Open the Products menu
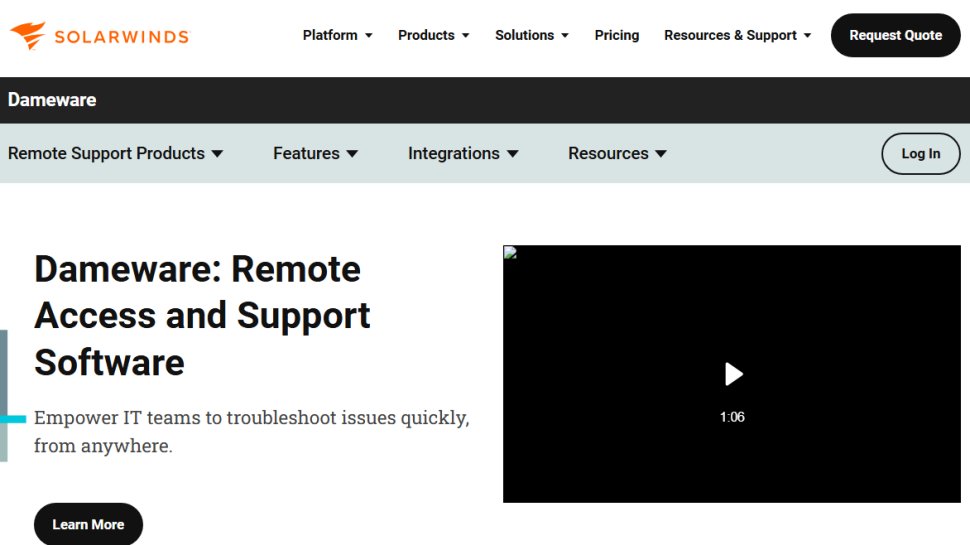 (x=426, y=35)
